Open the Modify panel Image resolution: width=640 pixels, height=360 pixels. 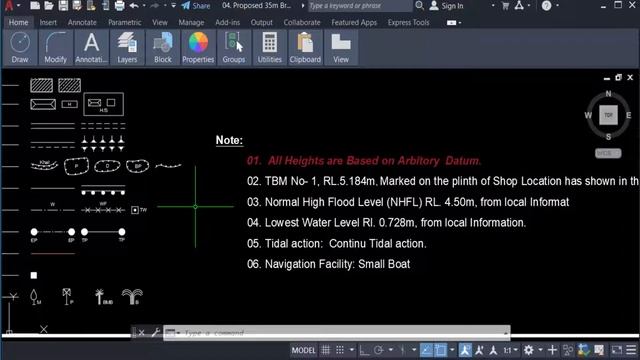tap(56, 47)
